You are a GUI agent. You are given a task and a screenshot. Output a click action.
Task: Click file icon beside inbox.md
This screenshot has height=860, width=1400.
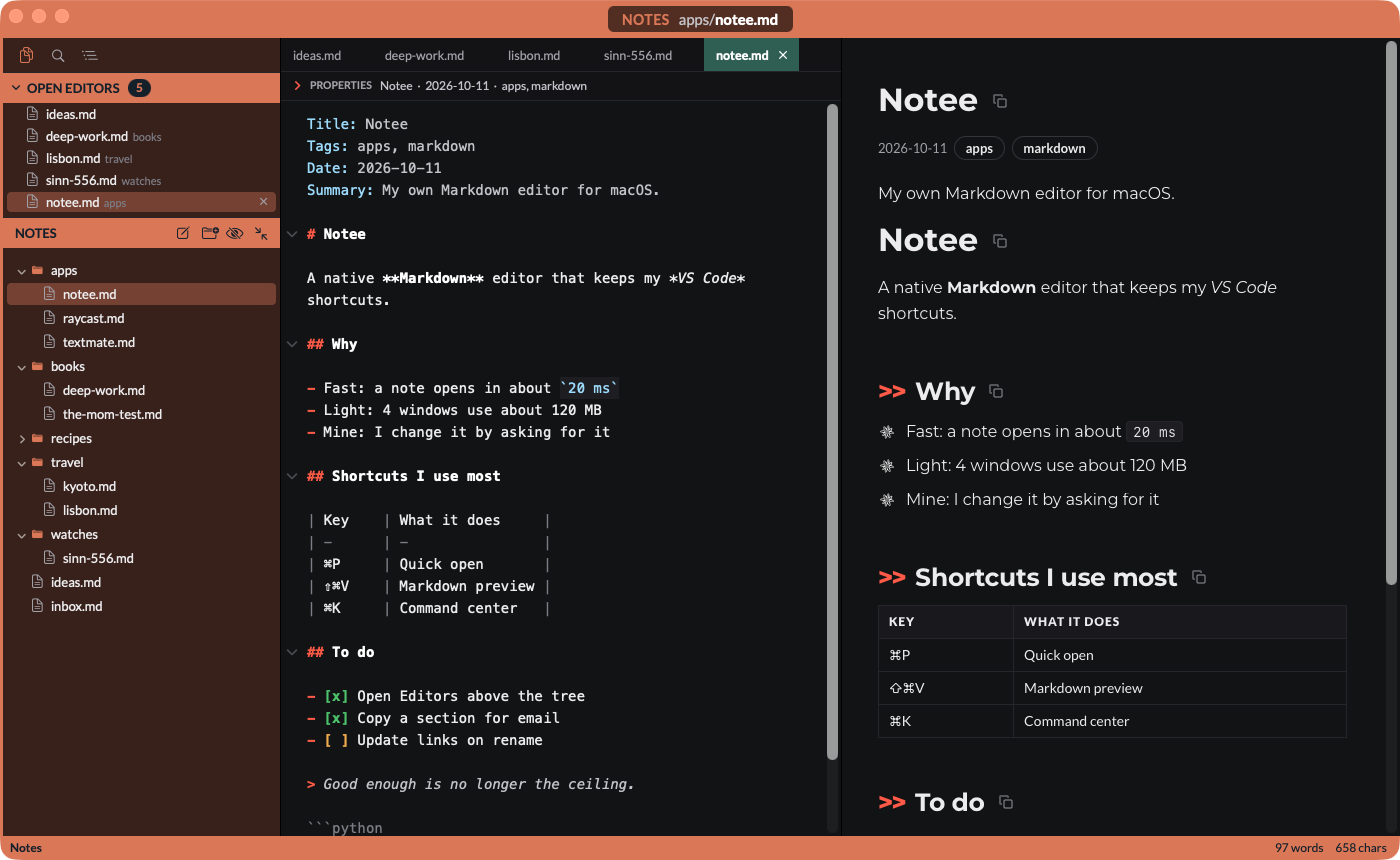click(x=38, y=606)
